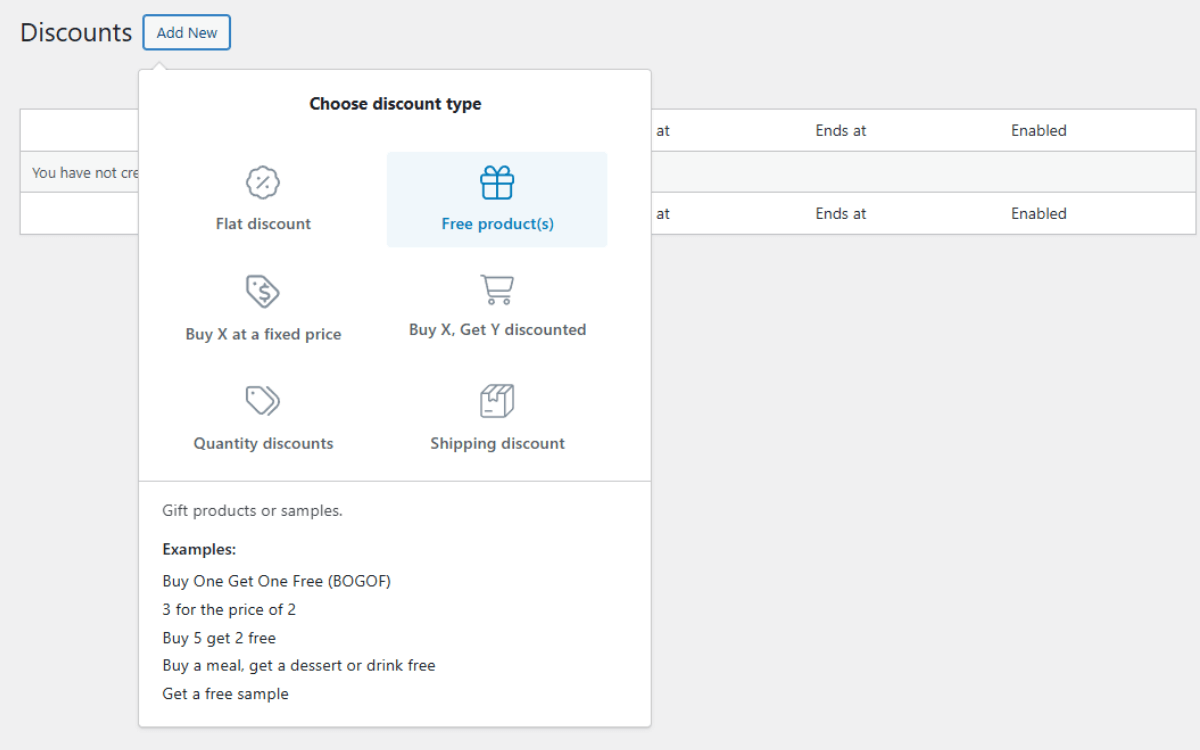Click the "Buy One Get One Free (BOGOF)" example
This screenshot has width=1200, height=750.
point(276,581)
